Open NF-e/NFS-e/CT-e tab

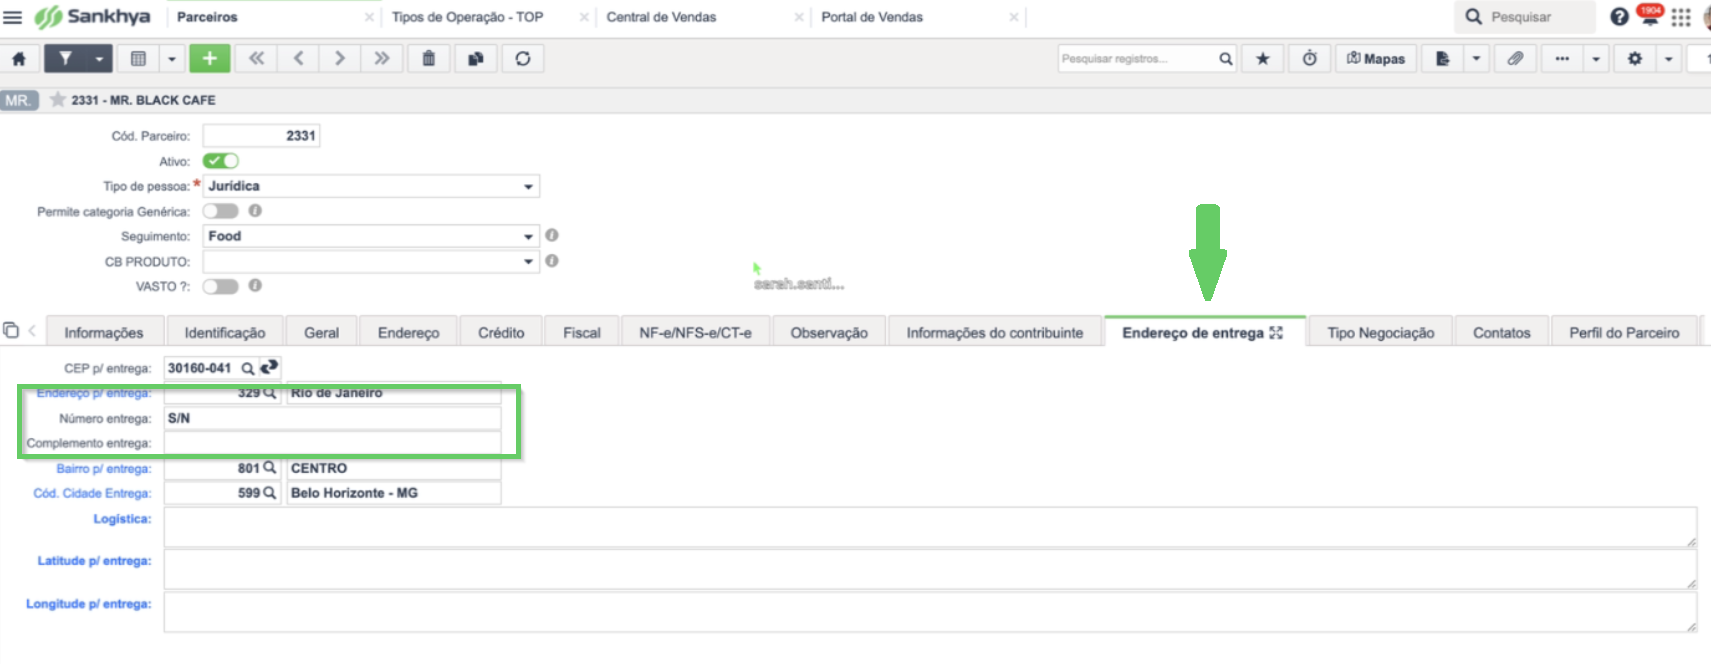[x=696, y=333]
